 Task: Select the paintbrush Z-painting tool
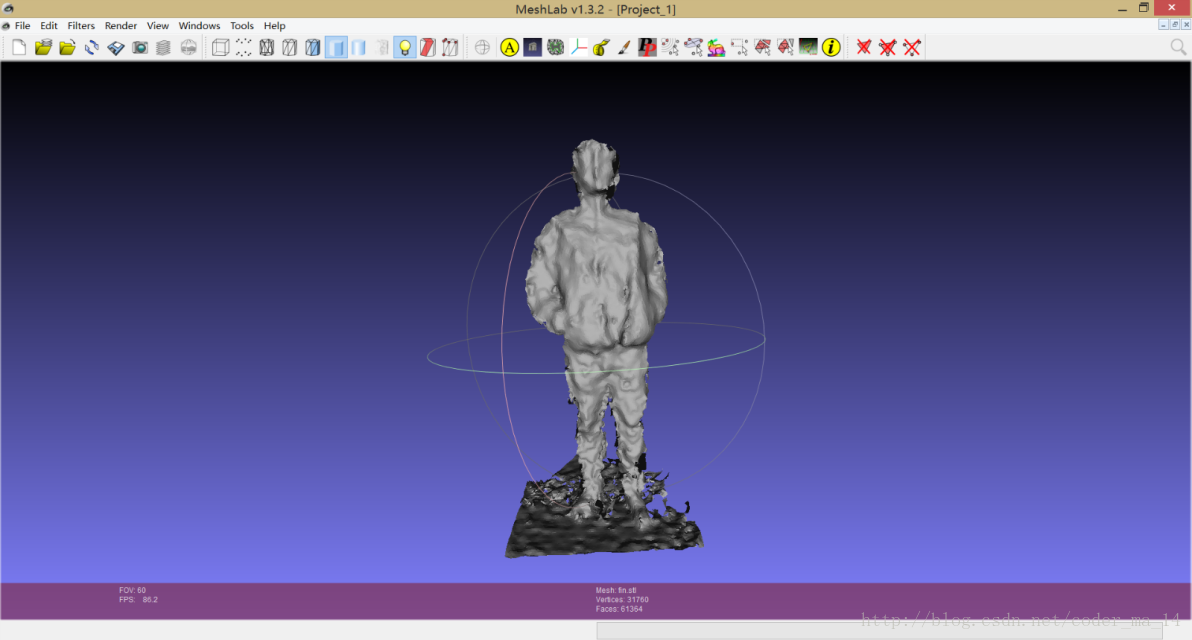point(624,47)
